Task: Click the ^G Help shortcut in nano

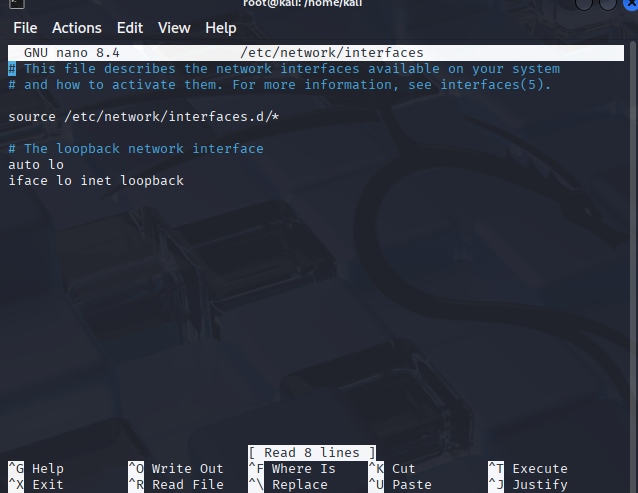Action: pos(36,468)
